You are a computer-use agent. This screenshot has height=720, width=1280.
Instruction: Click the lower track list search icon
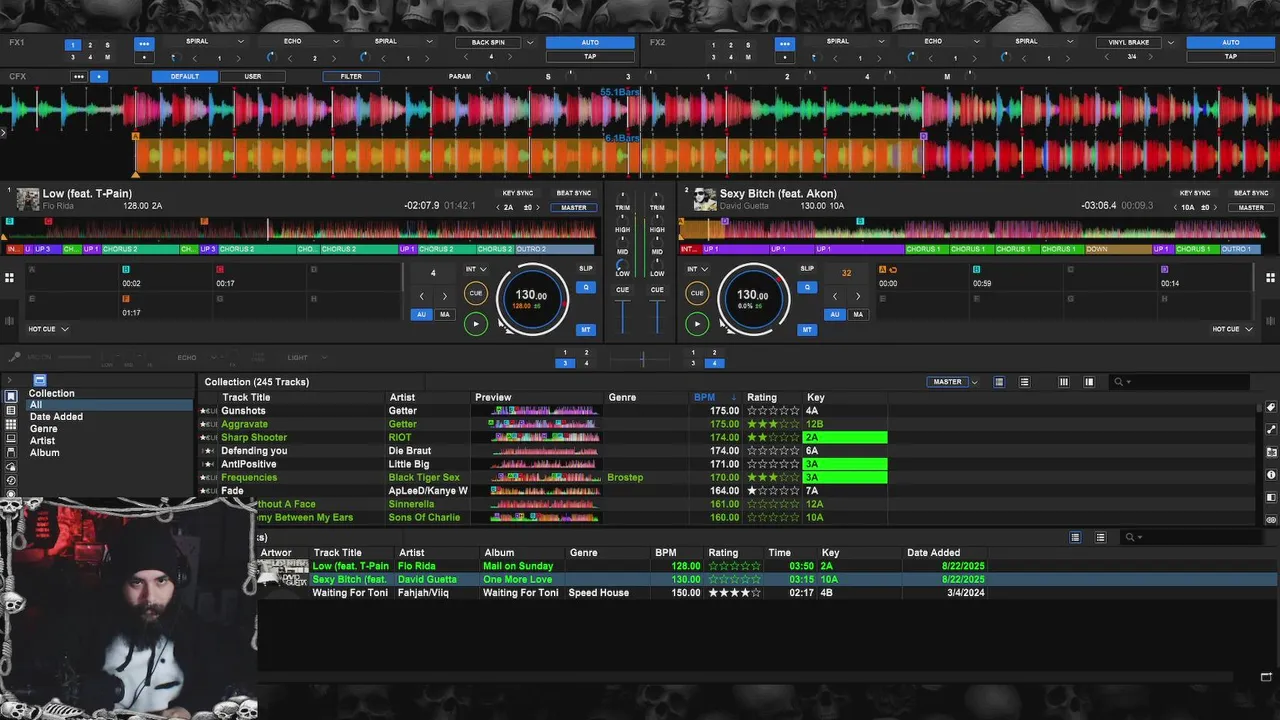(x=1130, y=537)
